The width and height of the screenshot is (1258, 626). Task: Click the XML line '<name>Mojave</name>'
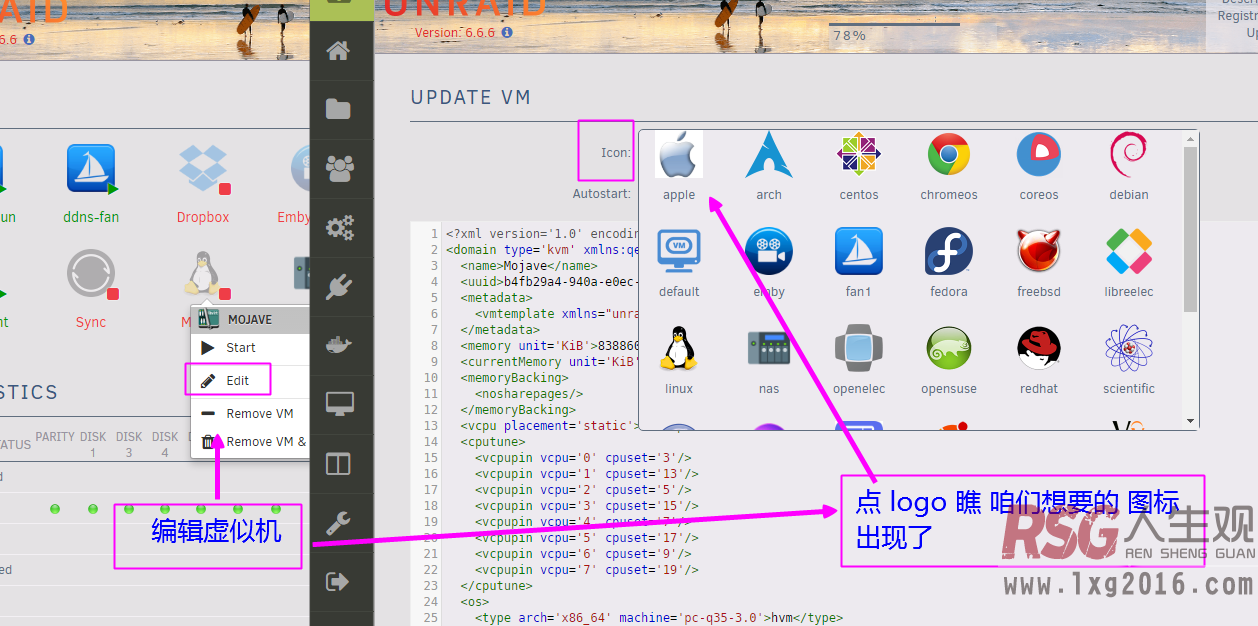[529, 266]
